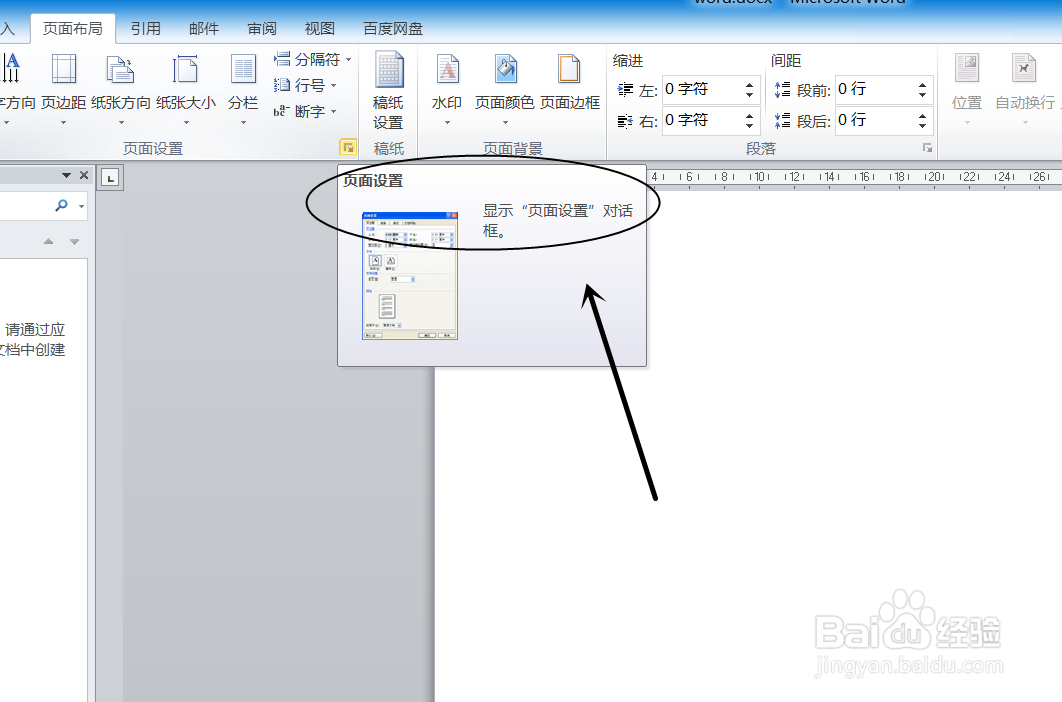
Task: Click the horizontal ruler
Action: [x=853, y=177]
